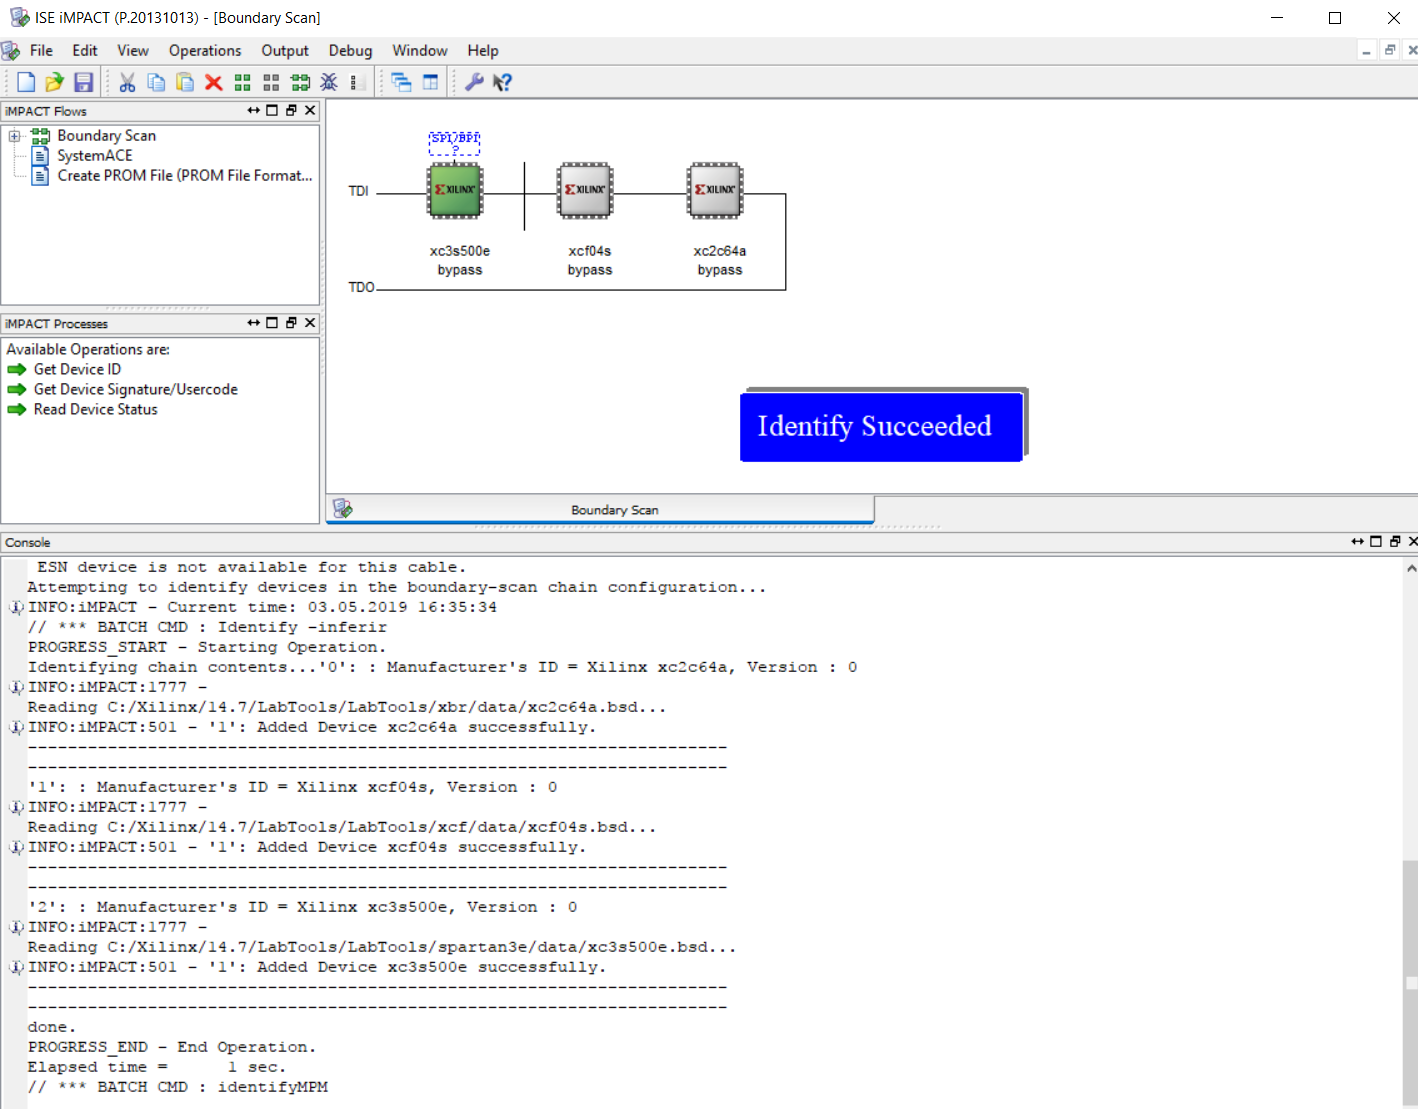This screenshot has width=1418, height=1109.
Task: Open the View menu
Action: [x=133, y=51]
